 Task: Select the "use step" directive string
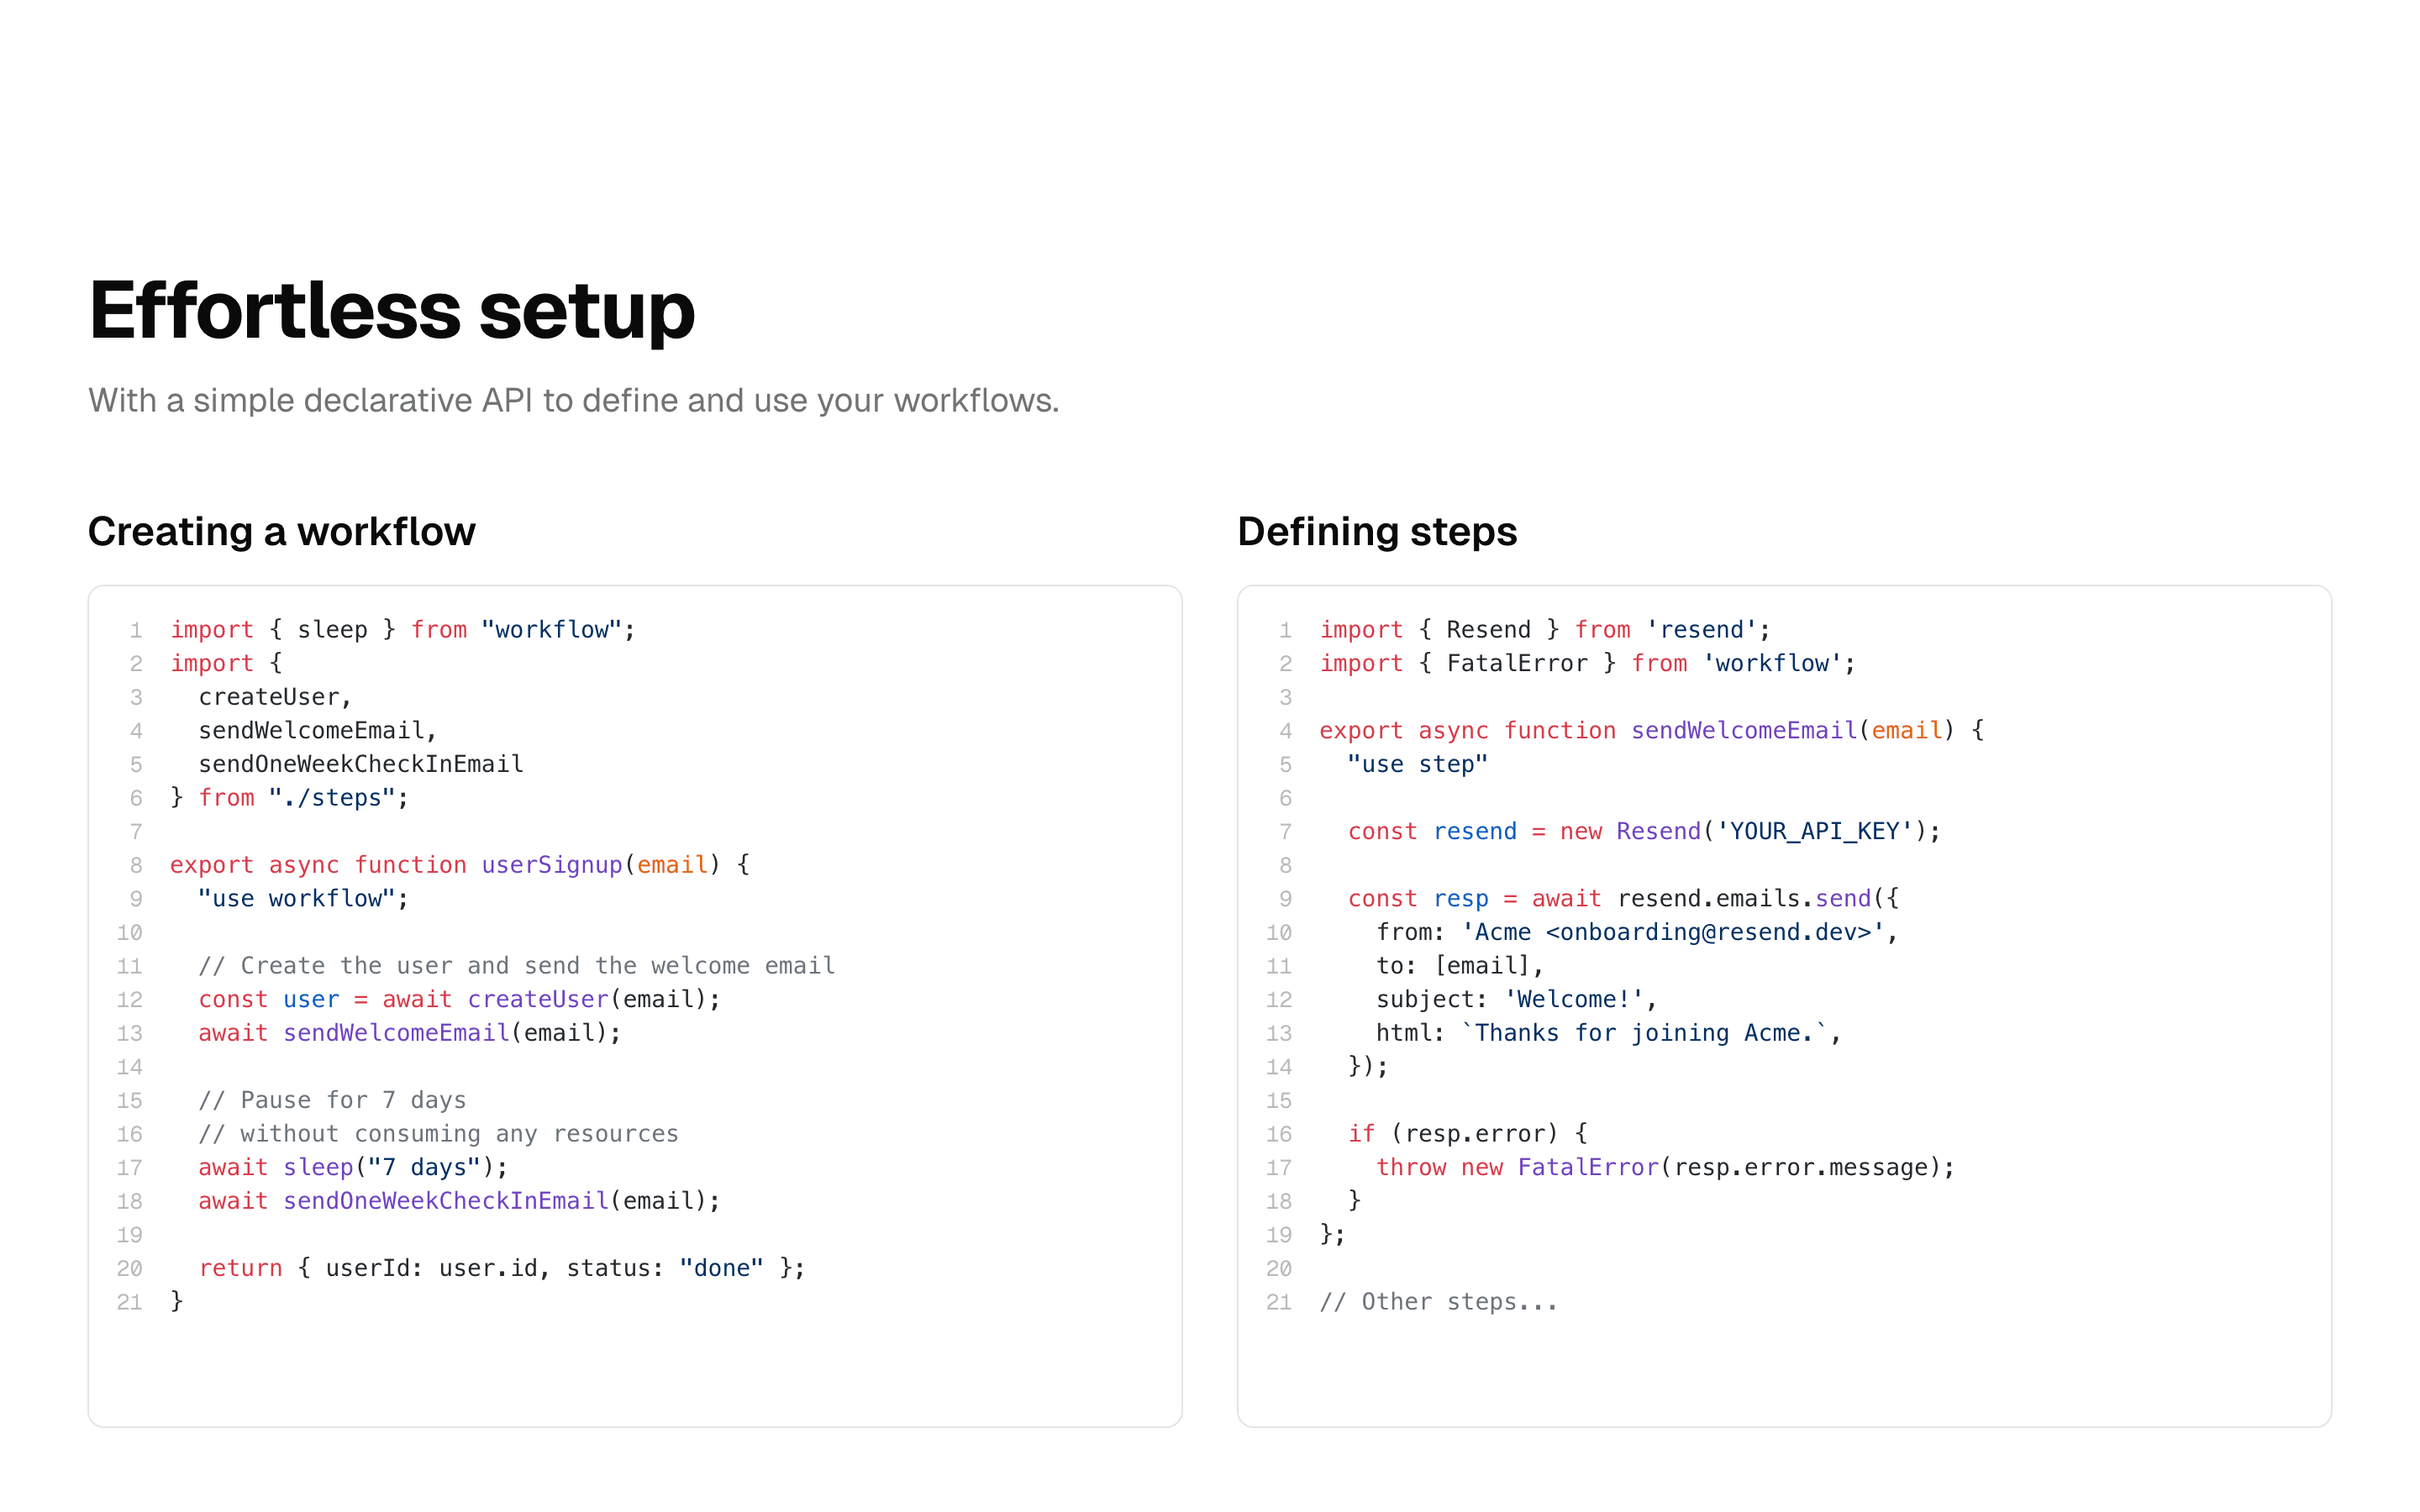point(1415,764)
